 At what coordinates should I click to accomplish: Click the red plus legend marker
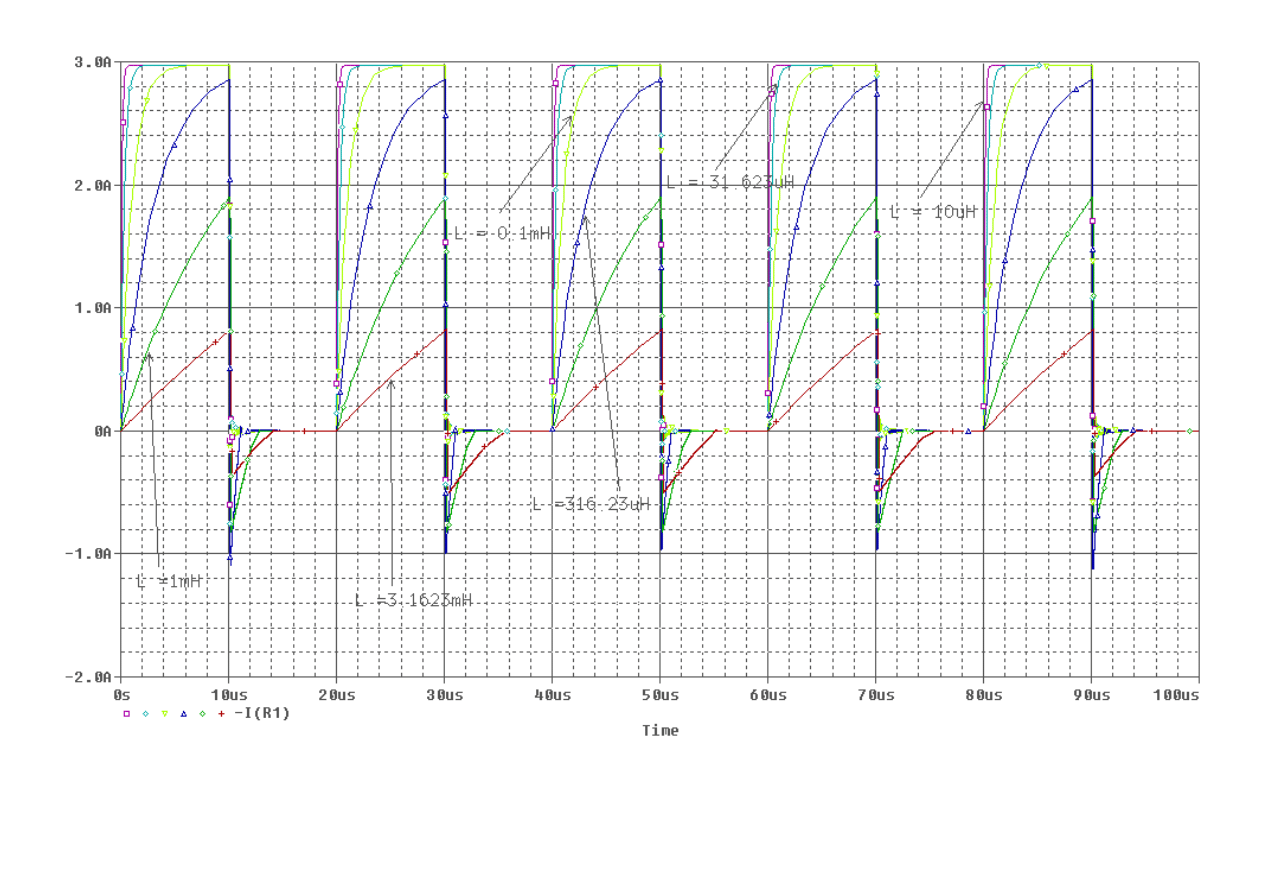coord(222,714)
